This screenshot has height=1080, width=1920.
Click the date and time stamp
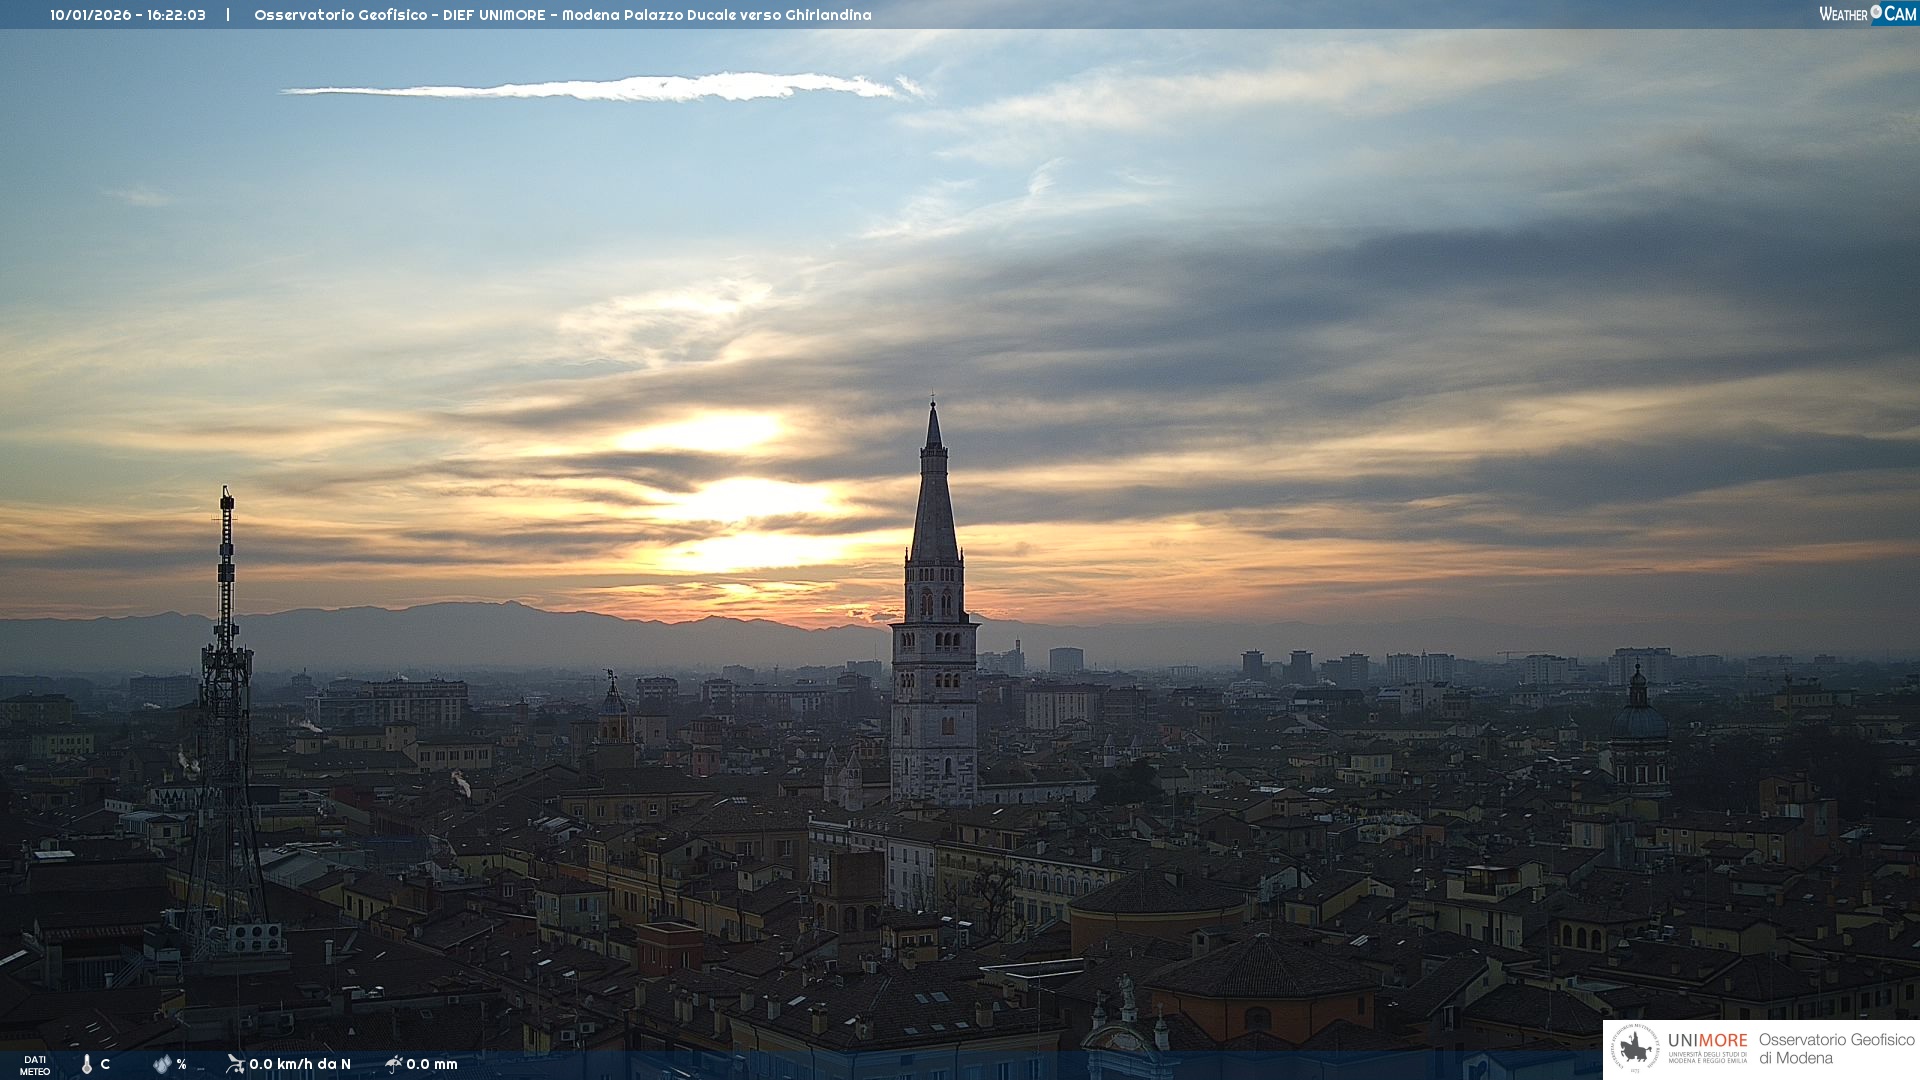[128, 15]
